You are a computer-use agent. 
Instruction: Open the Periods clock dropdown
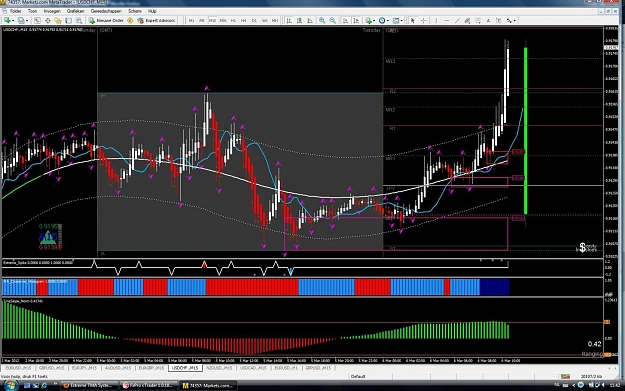(384, 20)
